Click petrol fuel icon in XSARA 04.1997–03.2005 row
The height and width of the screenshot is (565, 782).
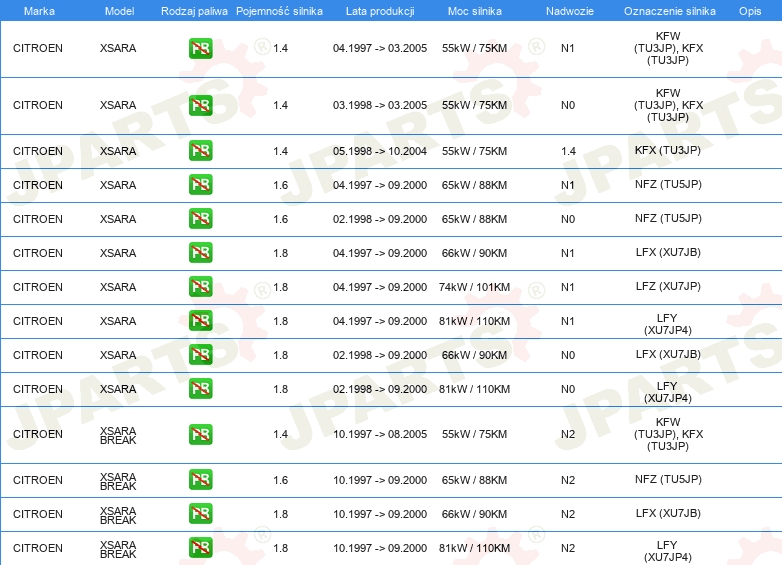(x=200, y=48)
